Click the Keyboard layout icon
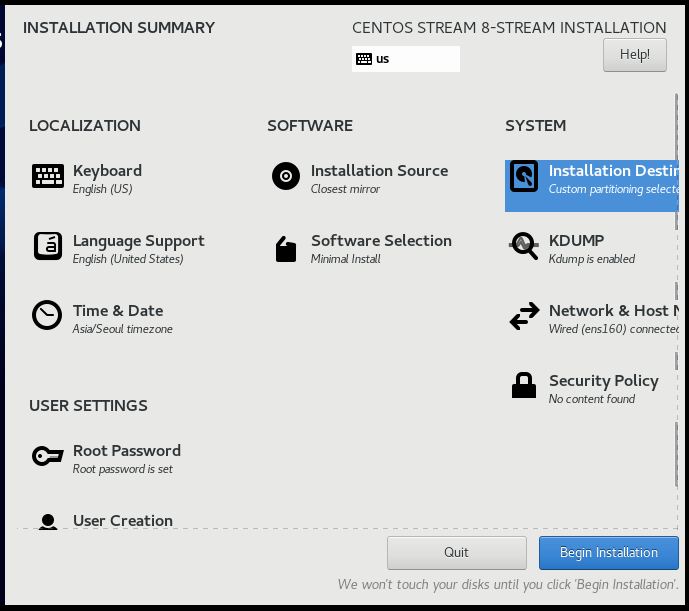This screenshot has width=689, height=611. 48,176
